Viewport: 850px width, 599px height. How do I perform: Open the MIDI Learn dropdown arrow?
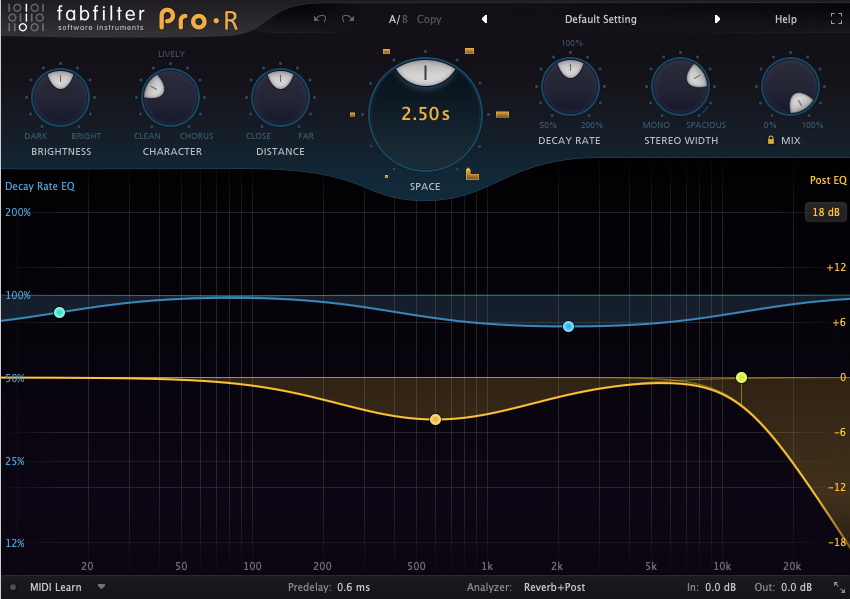tap(101, 587)
